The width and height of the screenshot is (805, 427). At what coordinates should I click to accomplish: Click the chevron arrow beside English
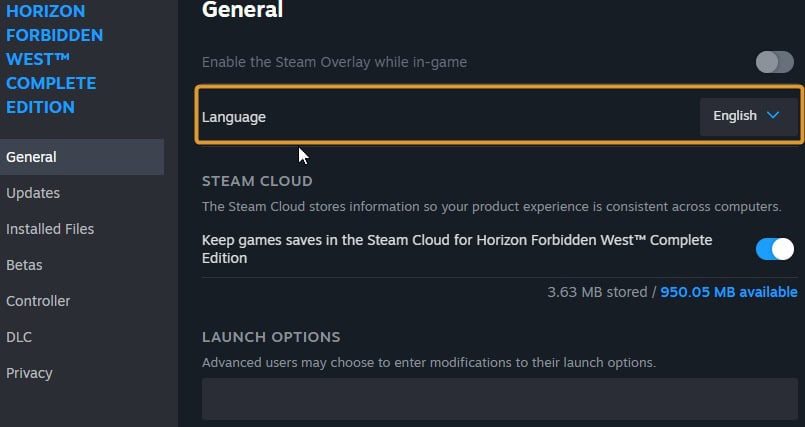(x=773, y=115)
